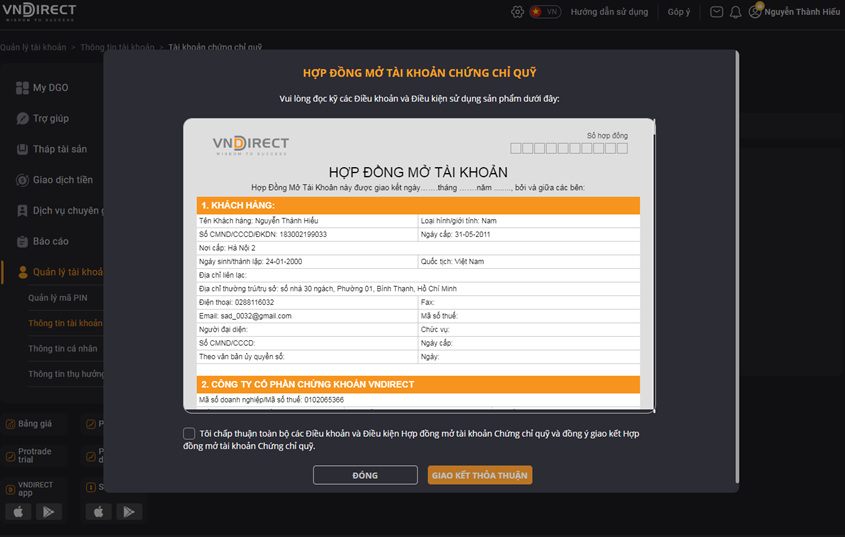
Task: Open Hướng dẫn sử dụng link
Action: pos(609,12)
